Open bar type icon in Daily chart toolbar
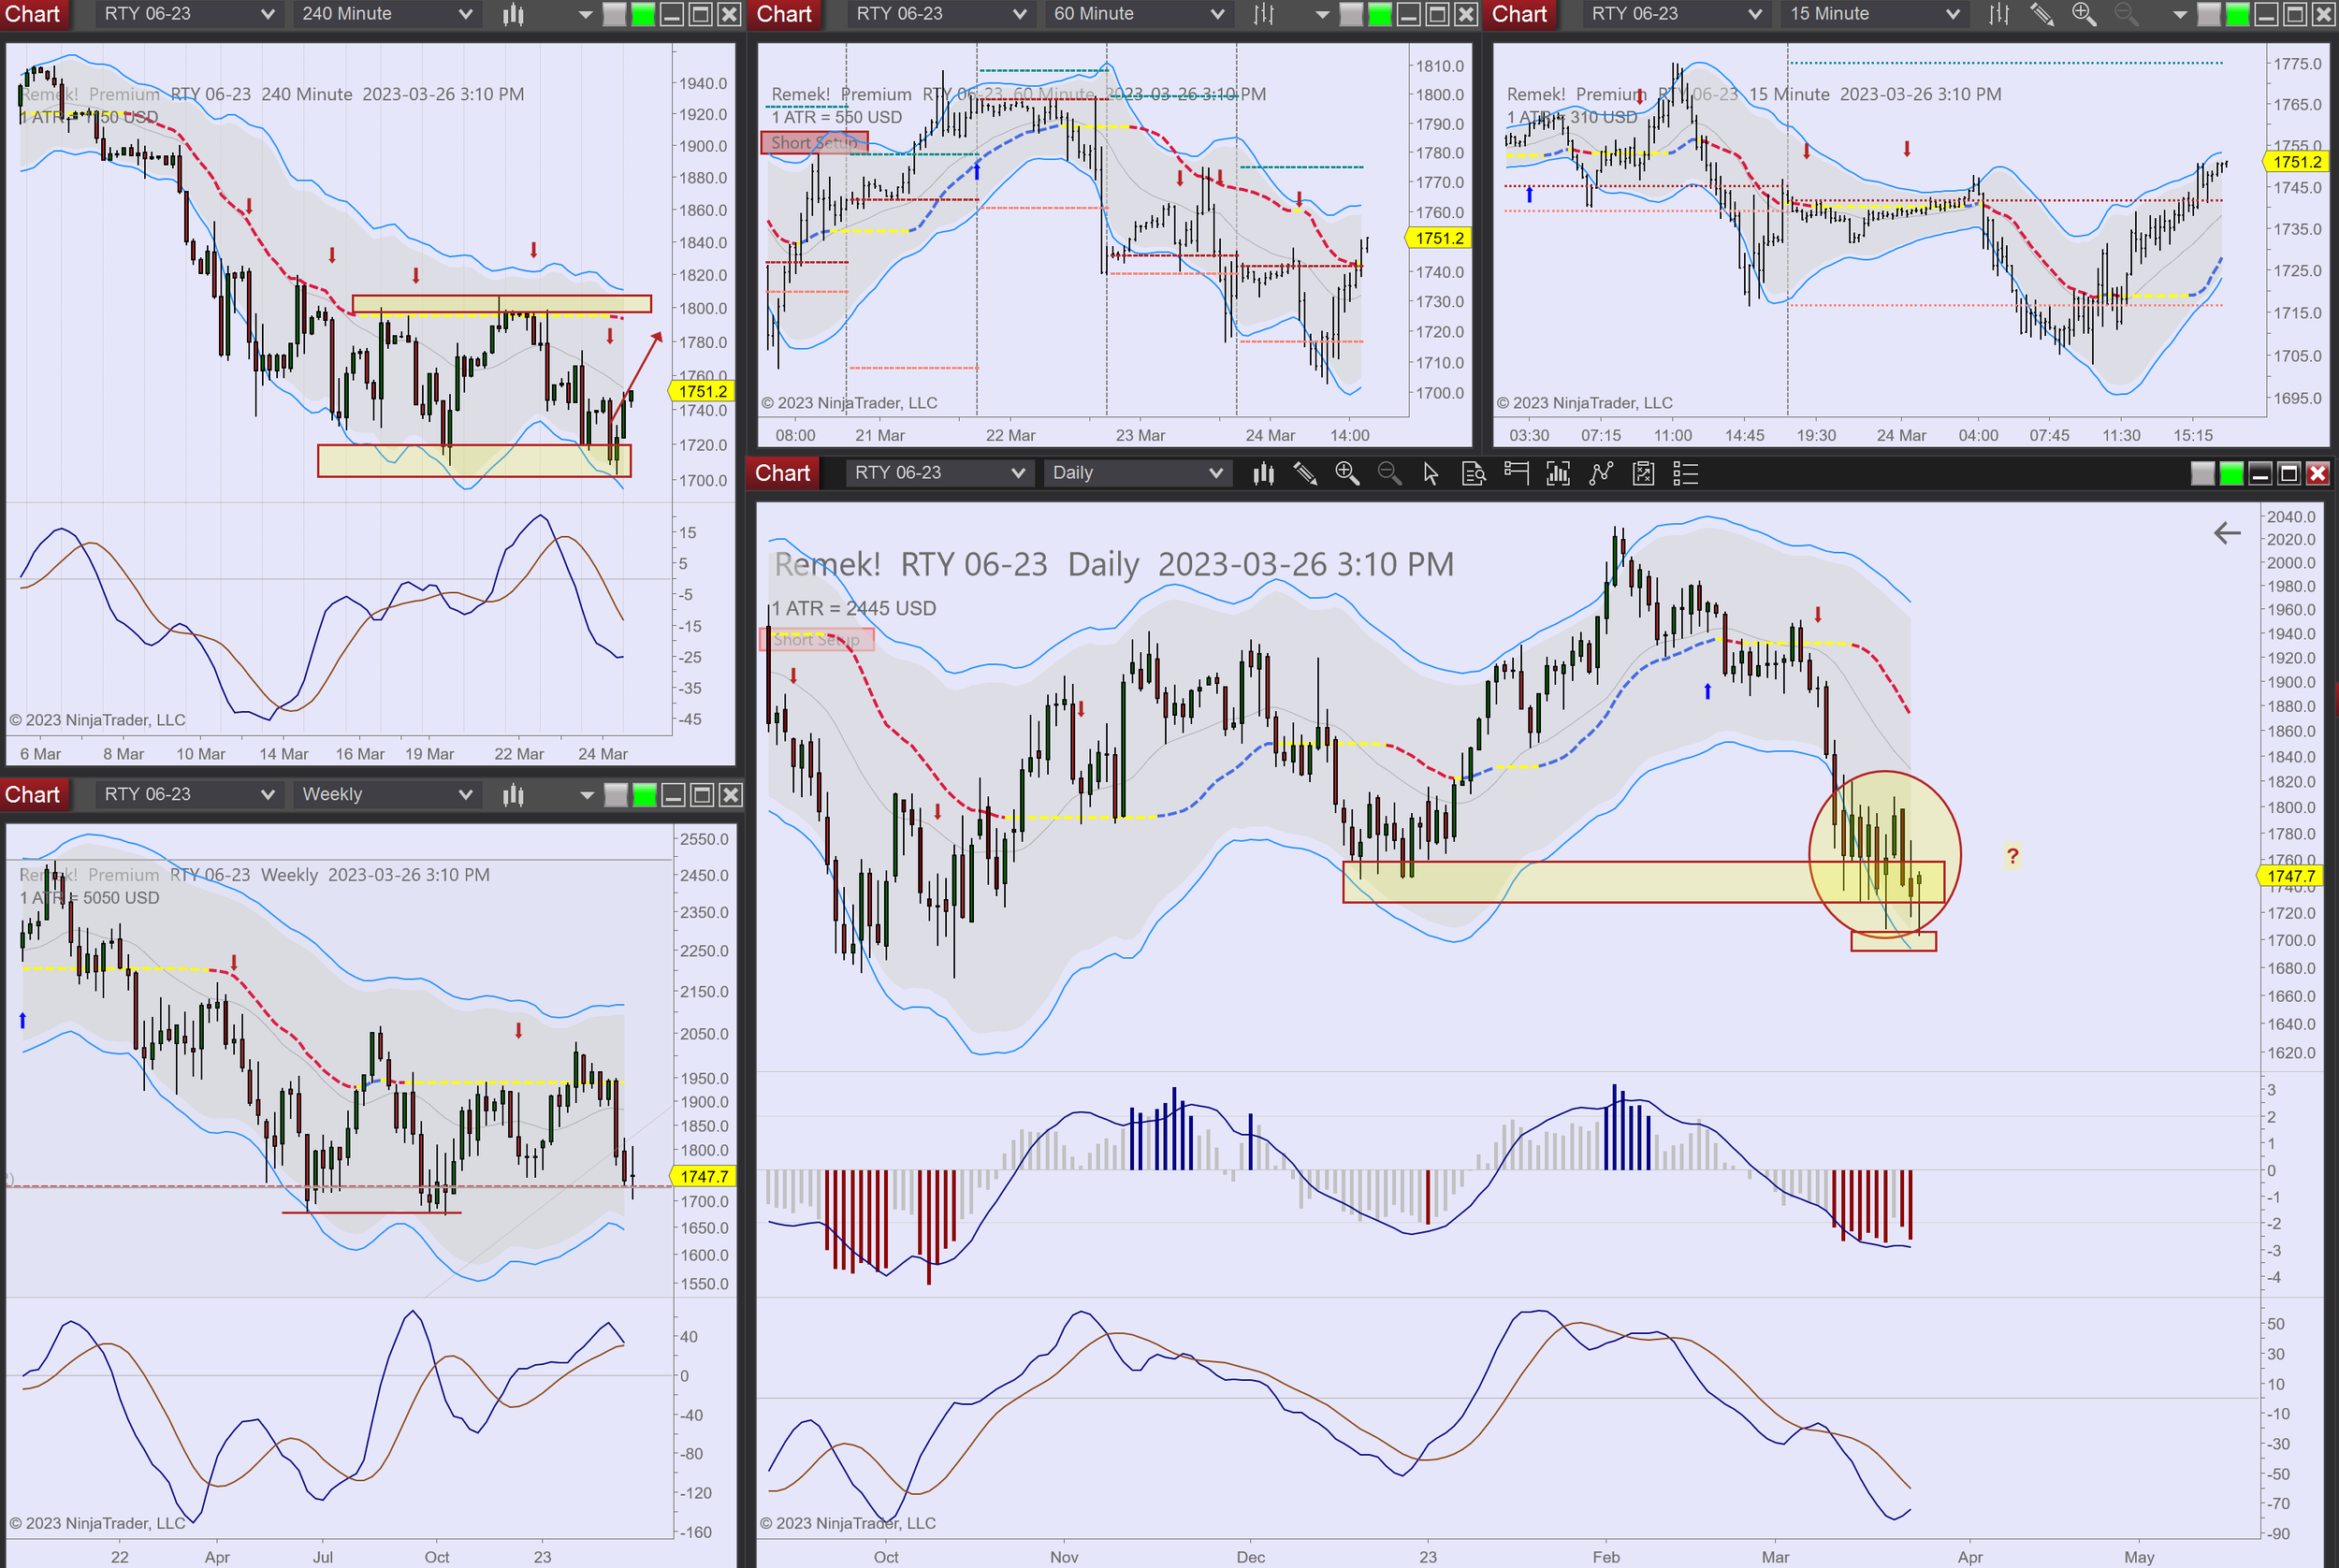Viewport: 2339px width, 1568px height. coord(1264,473)
